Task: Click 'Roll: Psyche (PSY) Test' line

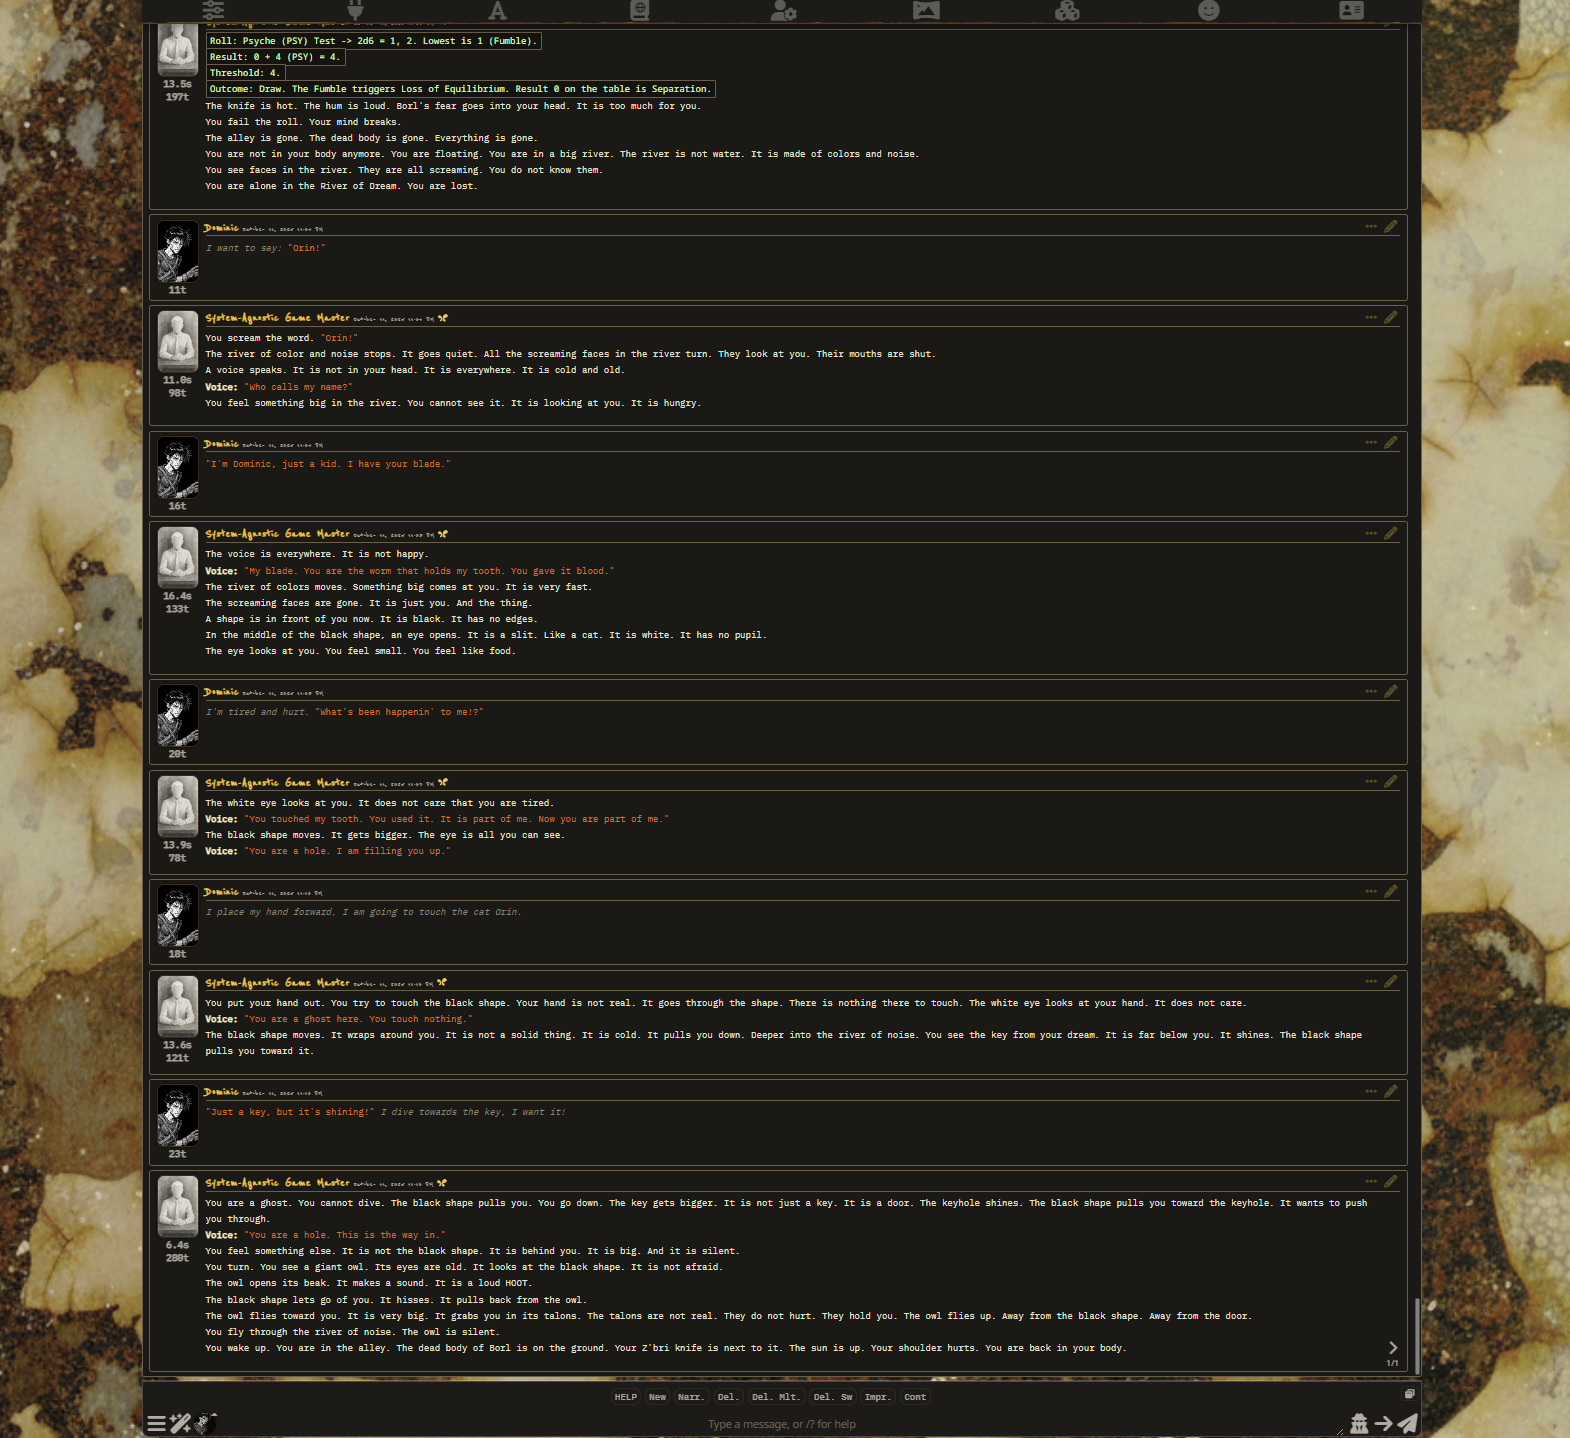Action: [x=374, y=41]
